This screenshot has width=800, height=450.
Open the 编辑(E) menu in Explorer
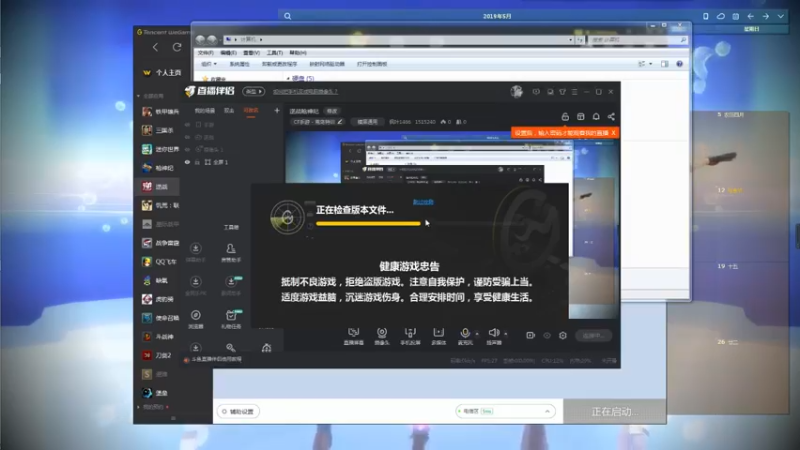click(x=228, y=53)
